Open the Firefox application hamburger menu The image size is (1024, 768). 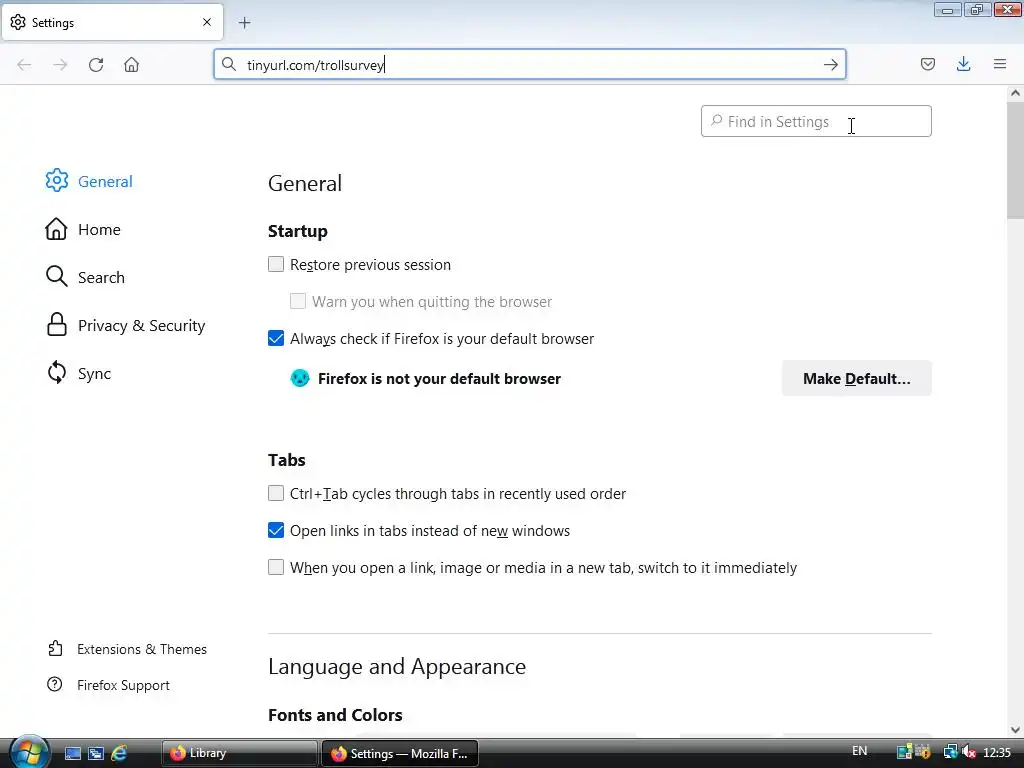(x=1000, y=64)
